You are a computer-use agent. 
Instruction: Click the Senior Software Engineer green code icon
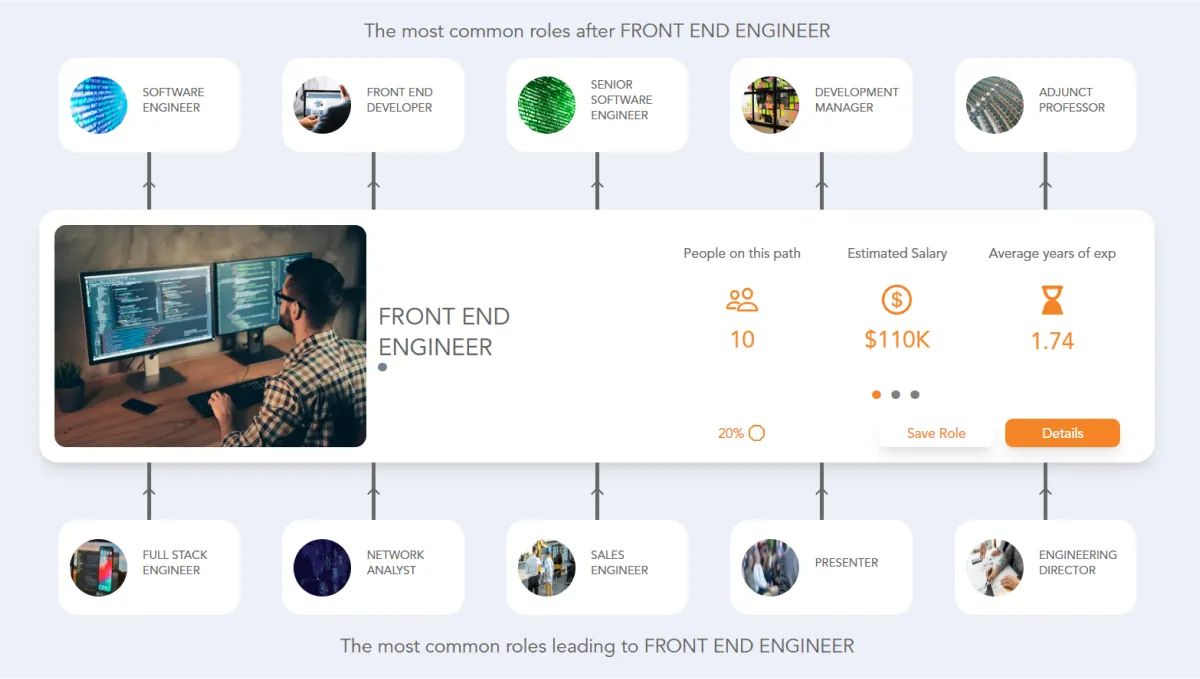545,104
